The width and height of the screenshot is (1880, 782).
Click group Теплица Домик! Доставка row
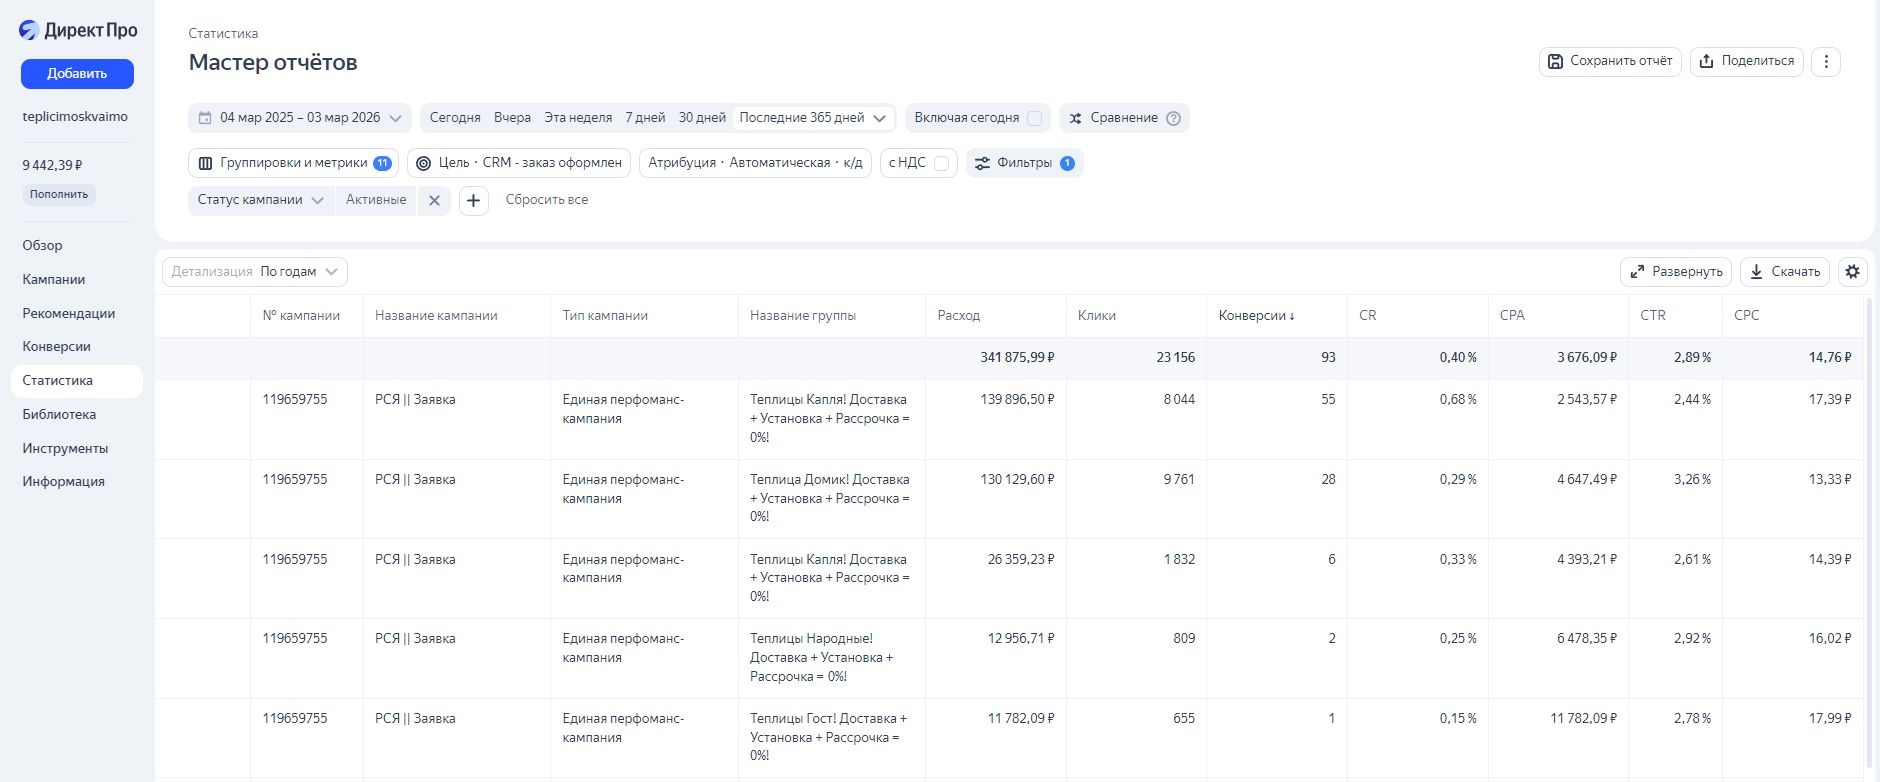pos(830,498)
